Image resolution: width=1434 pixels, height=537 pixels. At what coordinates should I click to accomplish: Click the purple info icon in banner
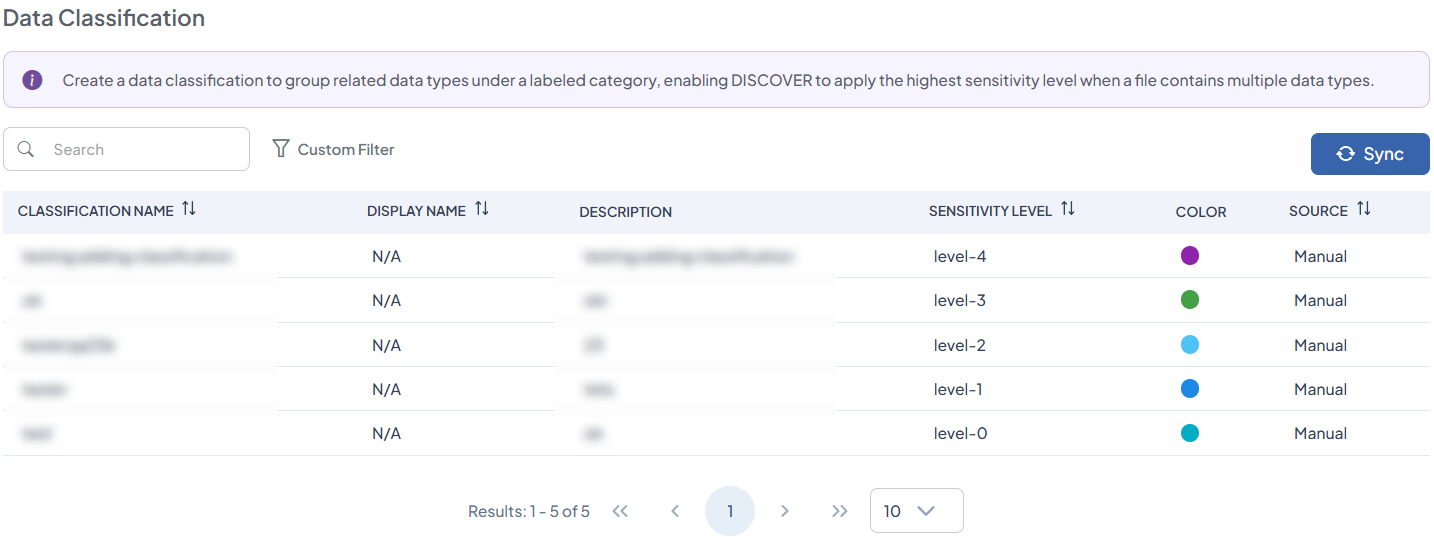point(32,80)
